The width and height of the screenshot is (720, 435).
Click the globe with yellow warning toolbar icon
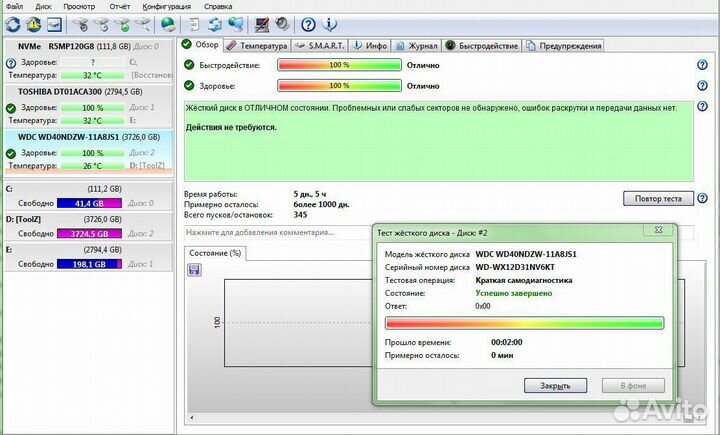[34, 24]
